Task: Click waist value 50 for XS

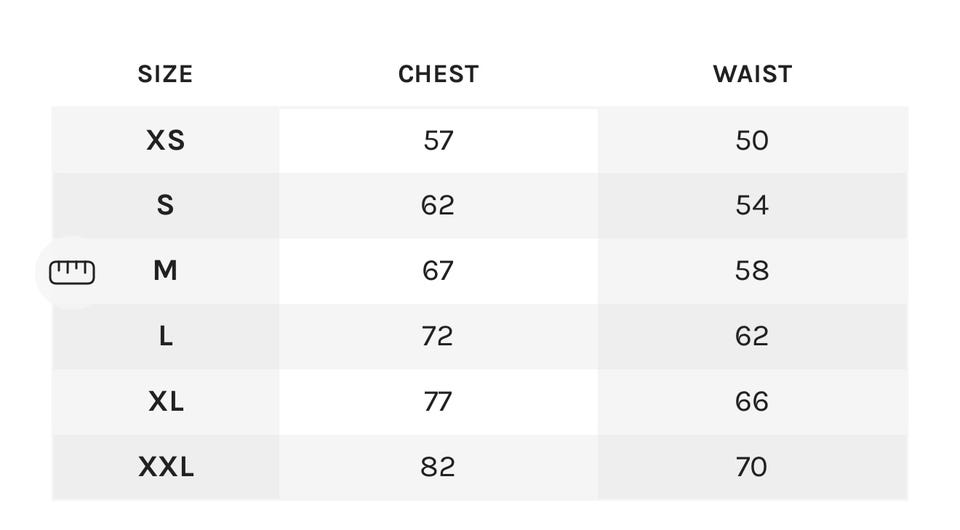Action: 752,140
